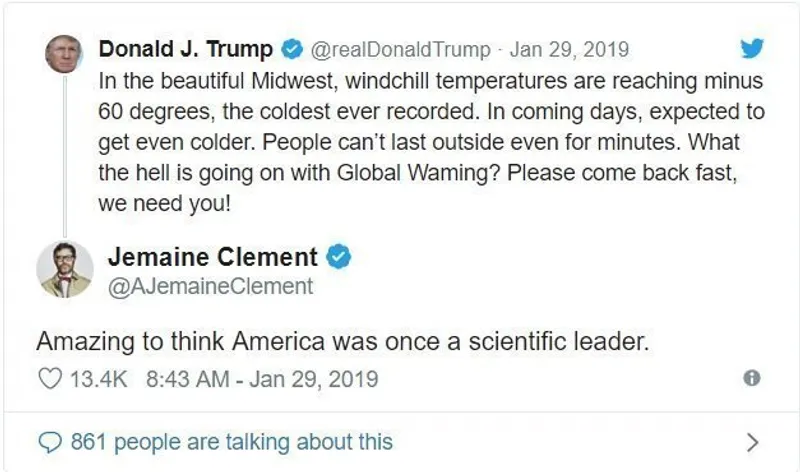The height and width of the screenshot is (472, 800).
Task: Click the 'Amazing to think America' reply text
Action: point(343,340)
